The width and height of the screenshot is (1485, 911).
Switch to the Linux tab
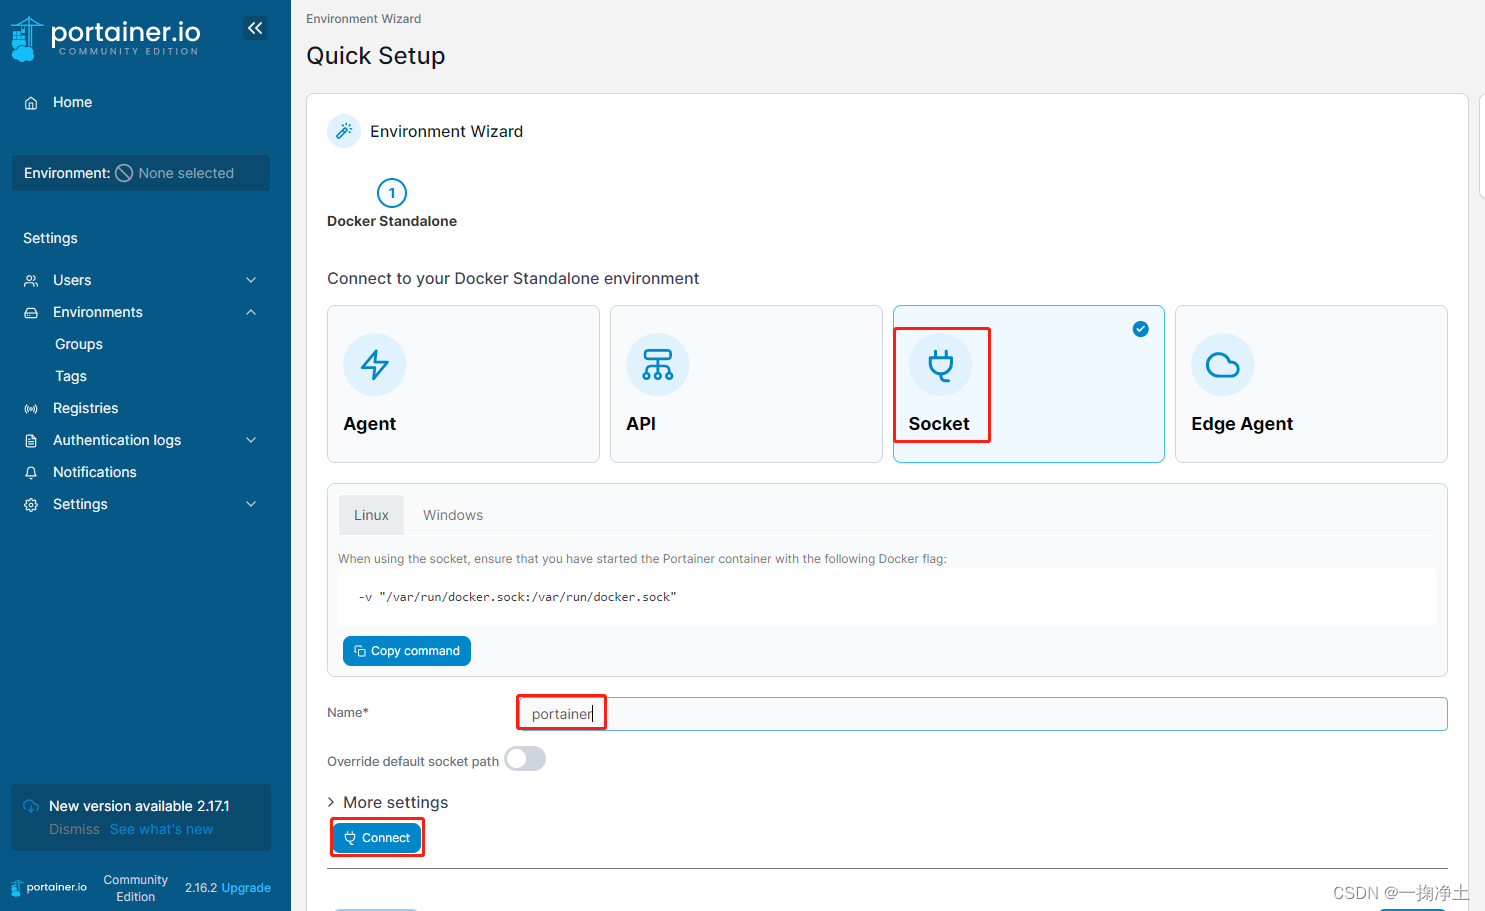pyautogui.click(x=371, y=515)
